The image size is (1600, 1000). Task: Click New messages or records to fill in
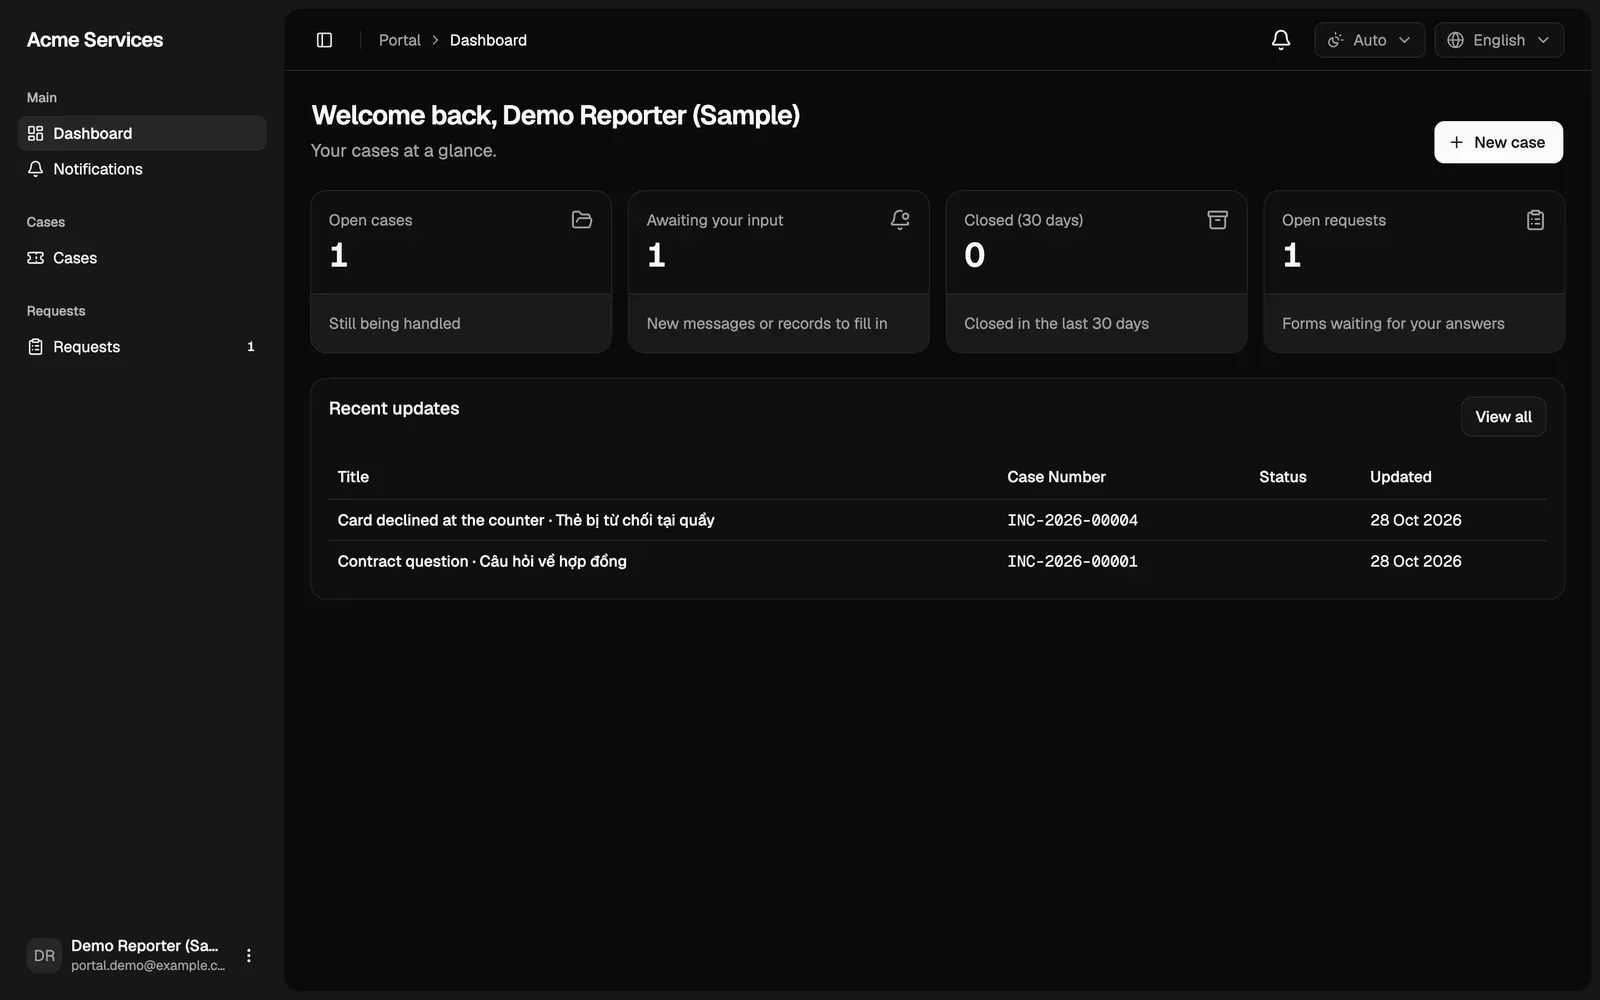pos(767,324)
